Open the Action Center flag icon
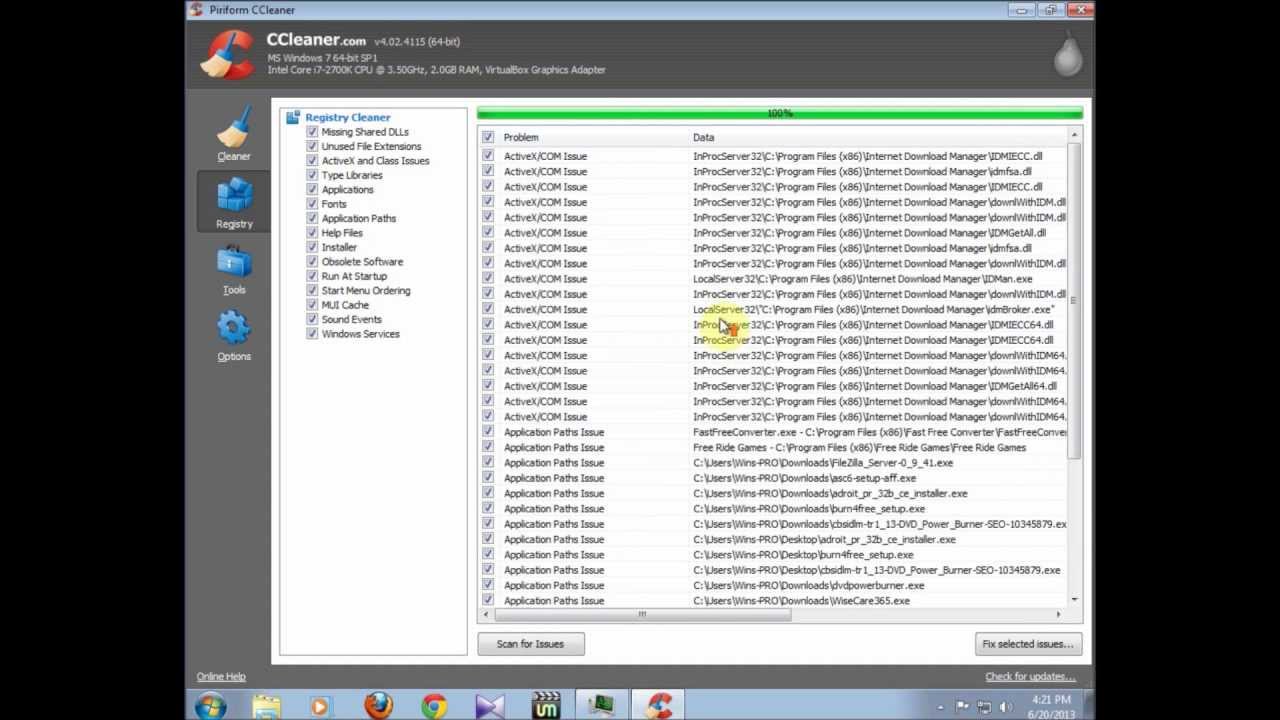 coord(962,707)
